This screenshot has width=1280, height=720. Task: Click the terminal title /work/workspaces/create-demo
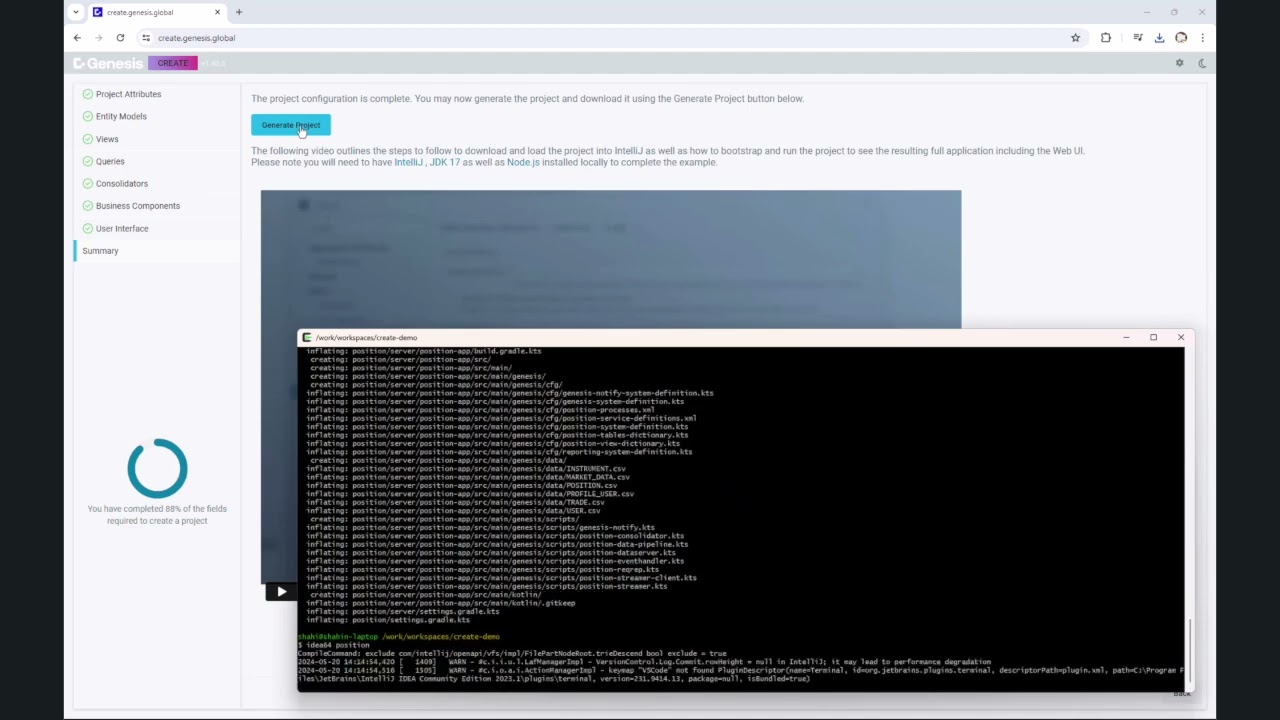(366, 338)
